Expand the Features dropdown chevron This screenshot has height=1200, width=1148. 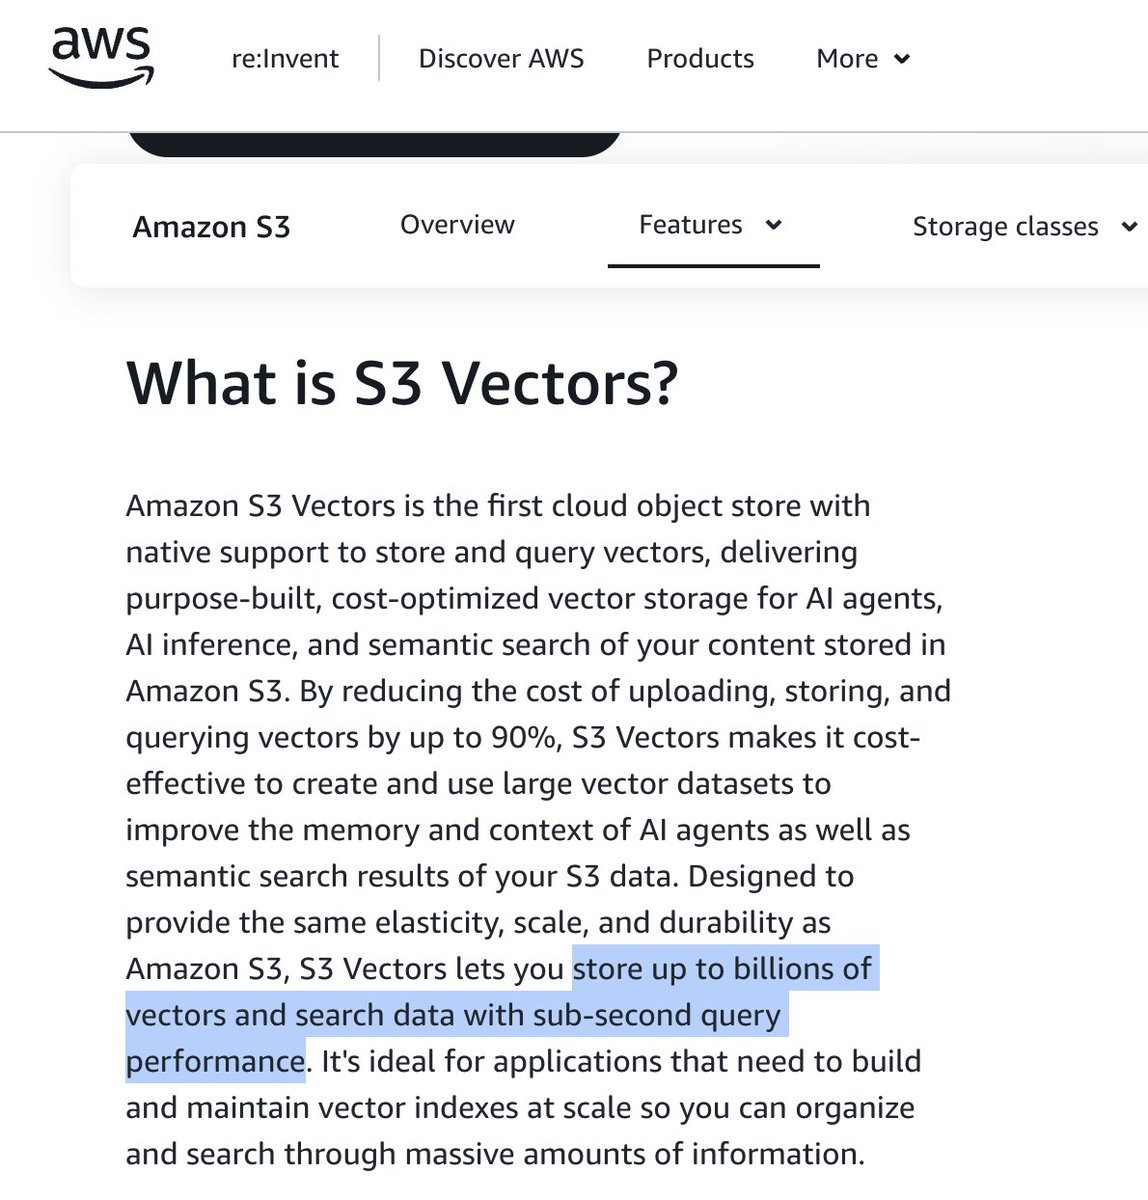(773, 226)
